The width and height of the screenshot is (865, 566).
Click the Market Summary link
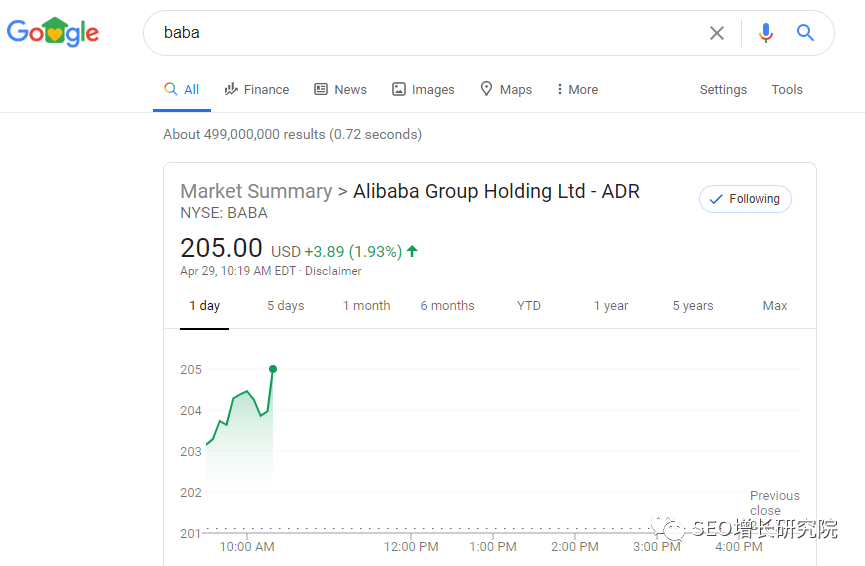pos(256,191)
